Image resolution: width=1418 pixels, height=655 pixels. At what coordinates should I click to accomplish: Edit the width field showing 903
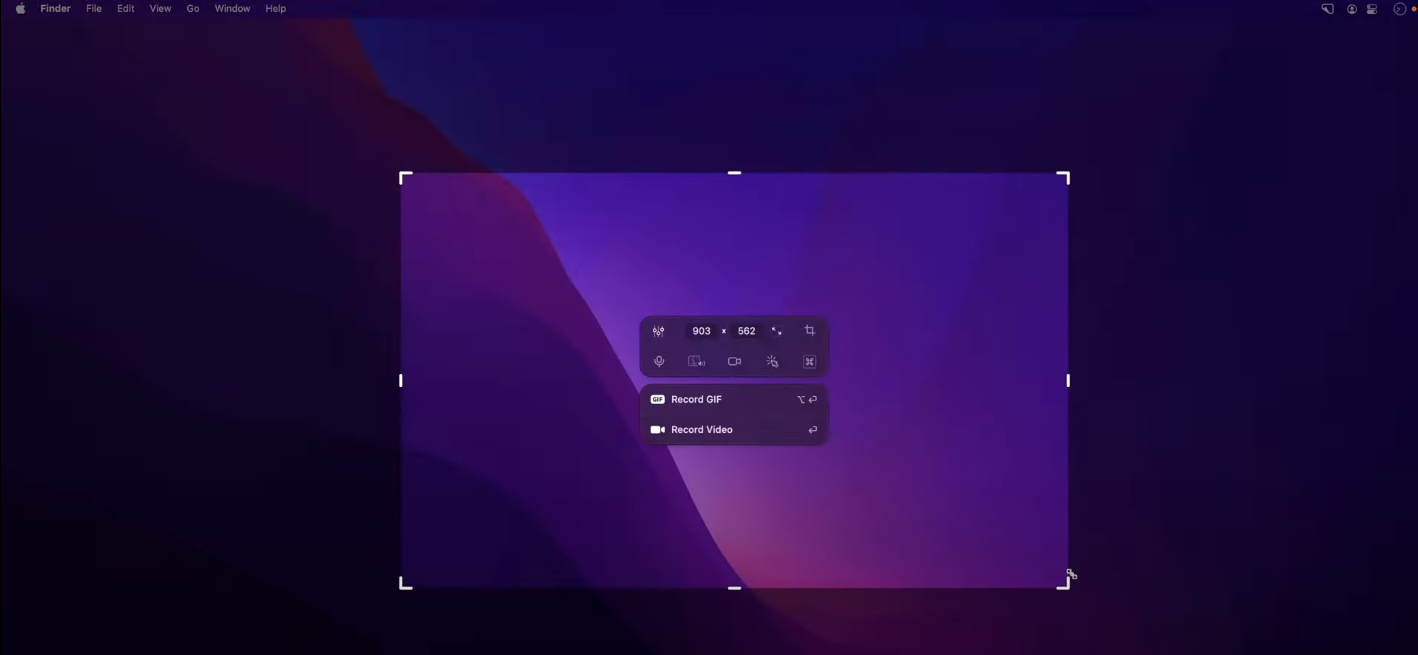(x=701, y=331)
